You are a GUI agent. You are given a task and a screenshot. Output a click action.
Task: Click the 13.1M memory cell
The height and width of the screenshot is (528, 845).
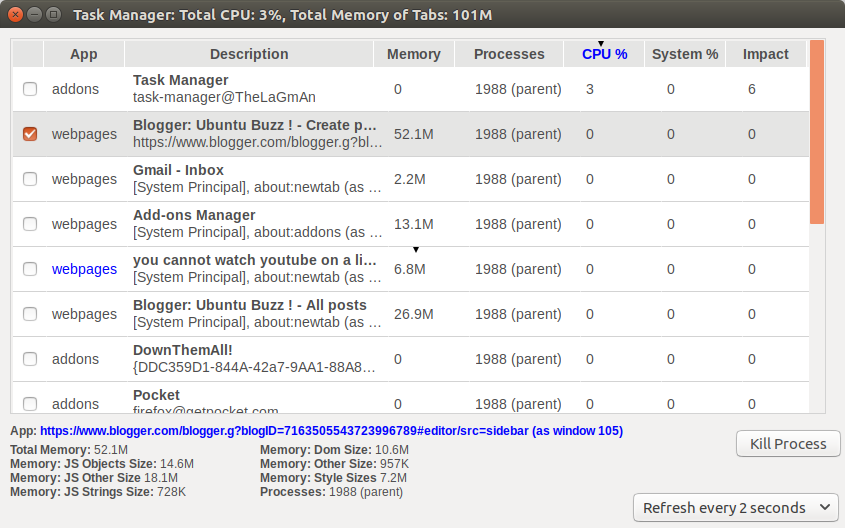click(x=413, y=224)
